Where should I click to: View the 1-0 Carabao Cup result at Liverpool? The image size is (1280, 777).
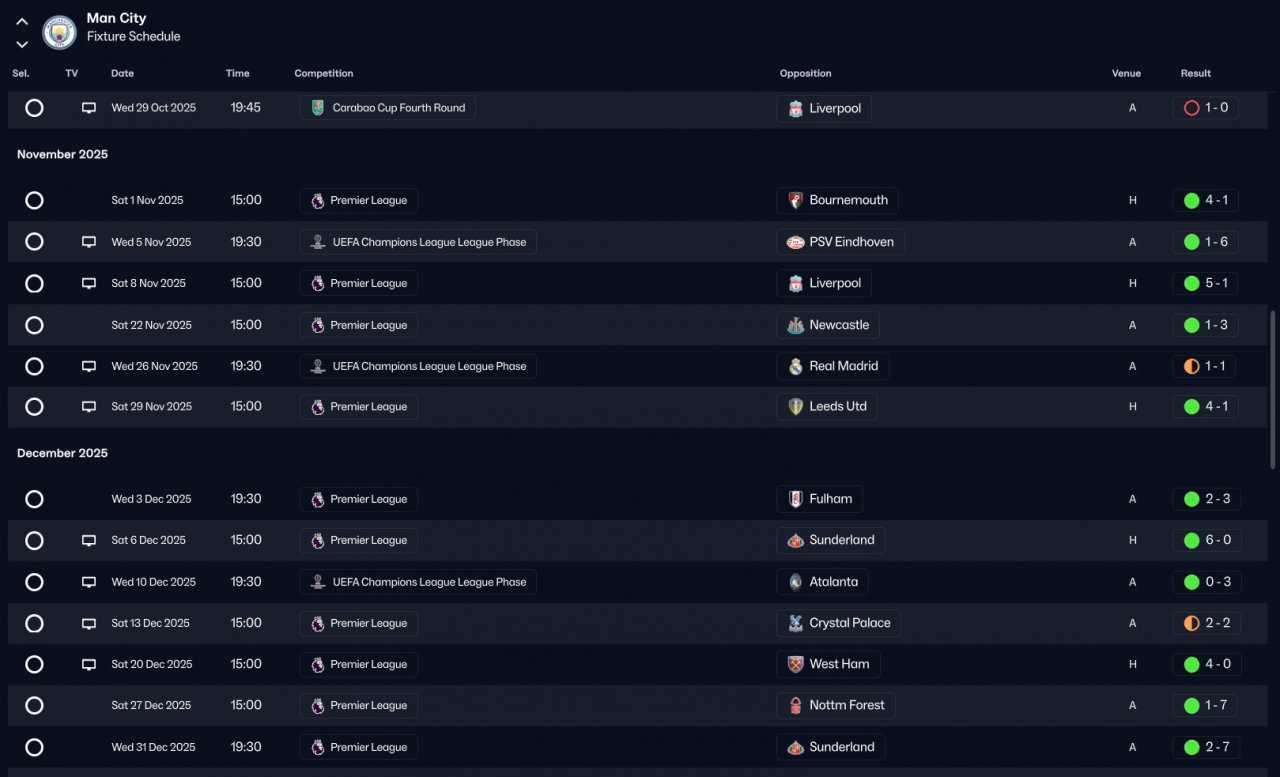tap(1206, 108)
